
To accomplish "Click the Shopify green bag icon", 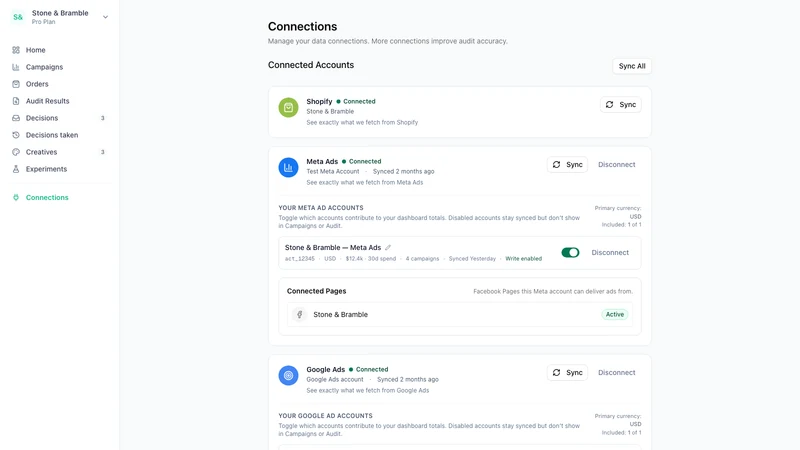I will click(288, 108).
